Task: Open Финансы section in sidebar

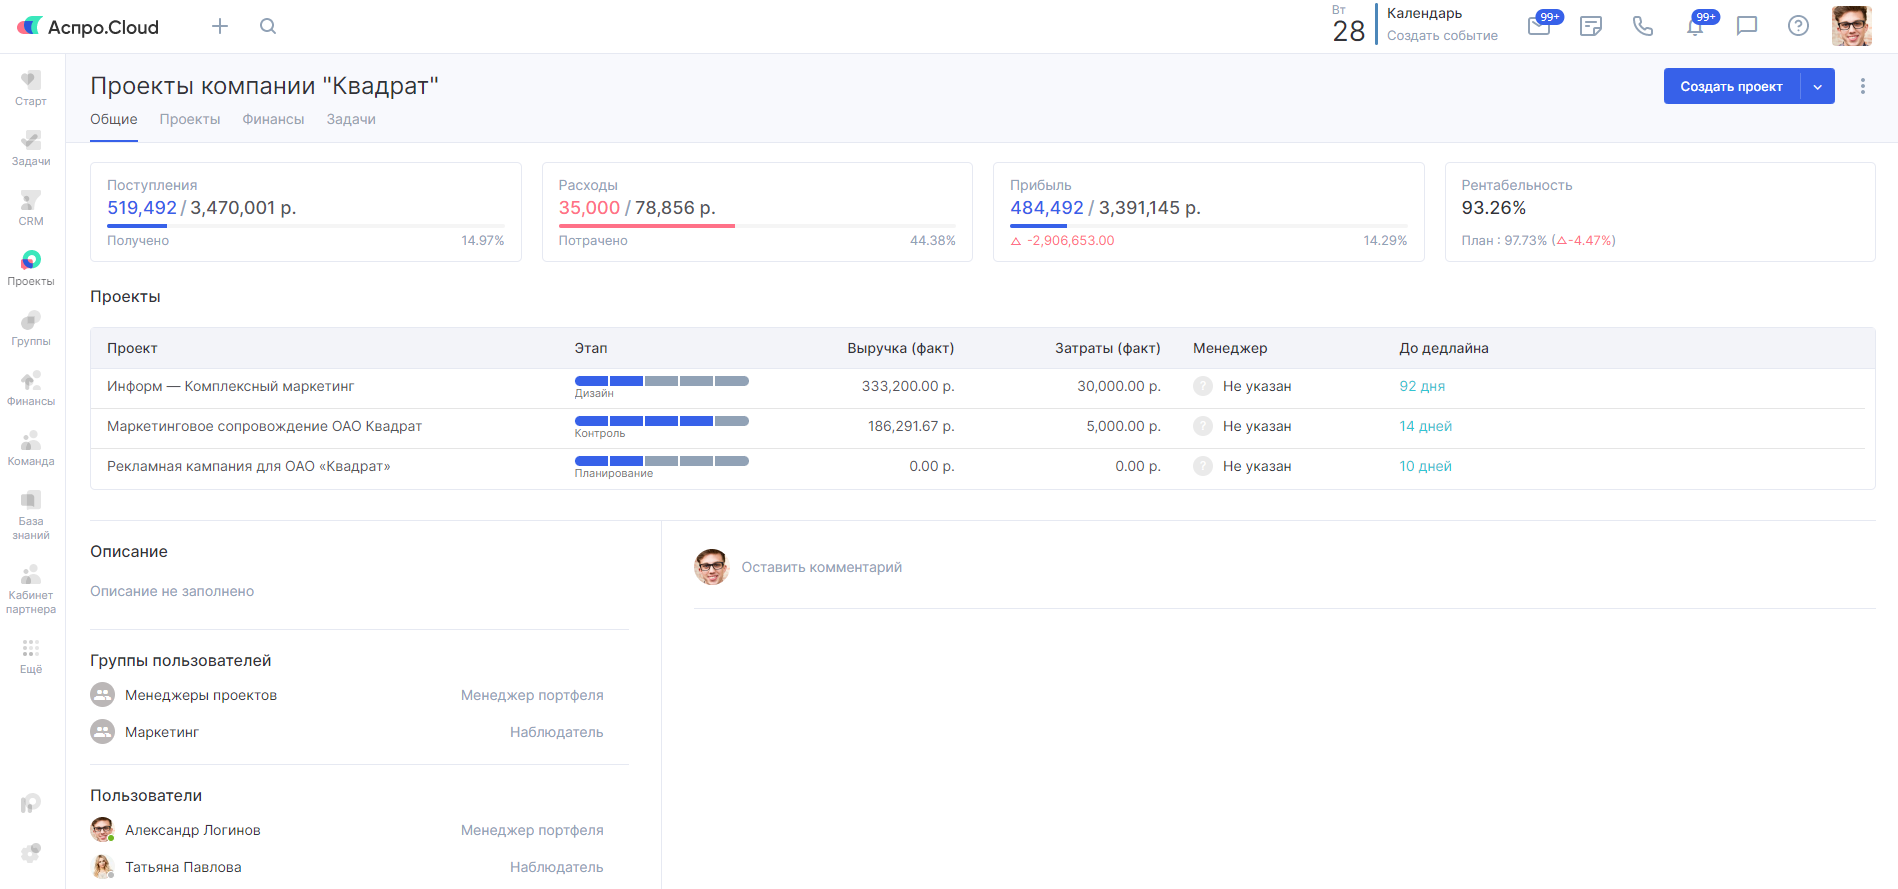Action: (31, 388)
